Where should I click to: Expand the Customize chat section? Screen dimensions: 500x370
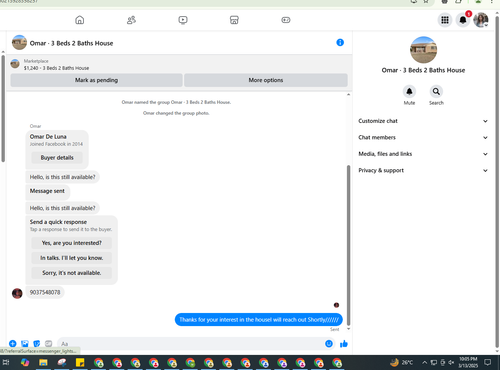click(x=423, y=121)
